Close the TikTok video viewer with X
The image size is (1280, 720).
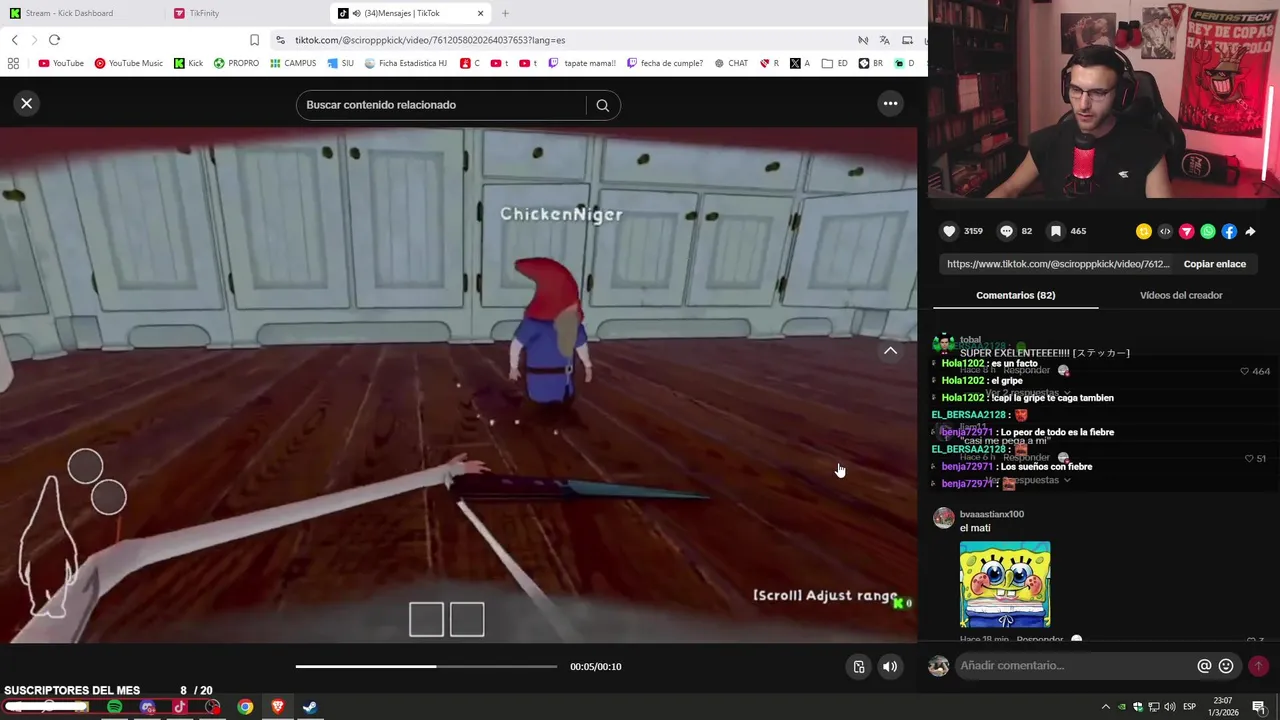coord(27,103)
